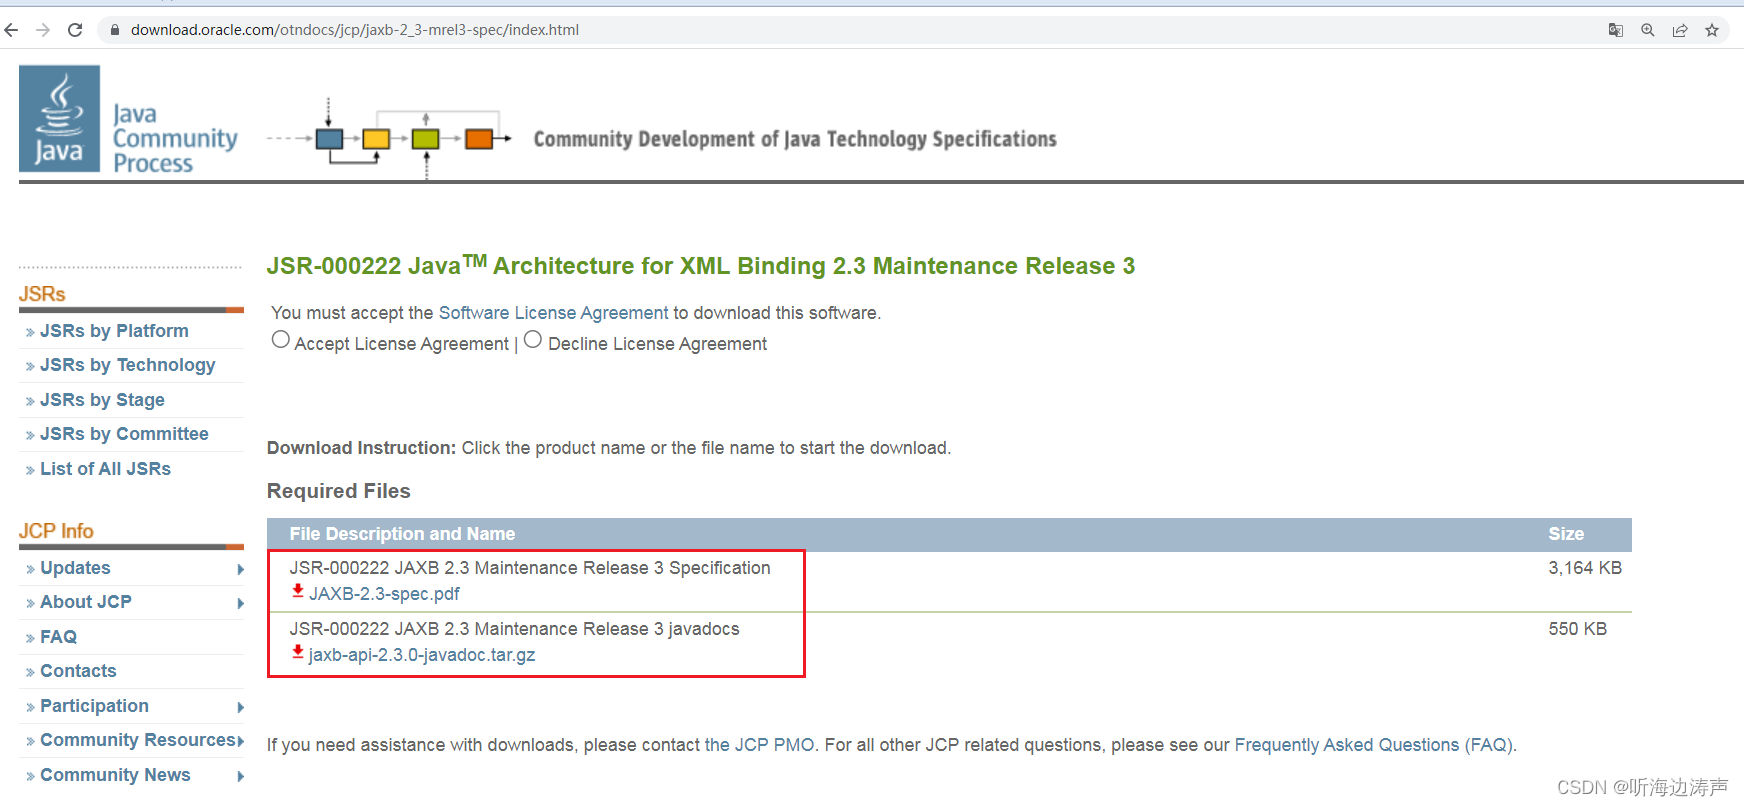The width and height of the screenshot is (1744, 806).
Task: Open the FAQ sidebar item
Action: pos(58,637)
